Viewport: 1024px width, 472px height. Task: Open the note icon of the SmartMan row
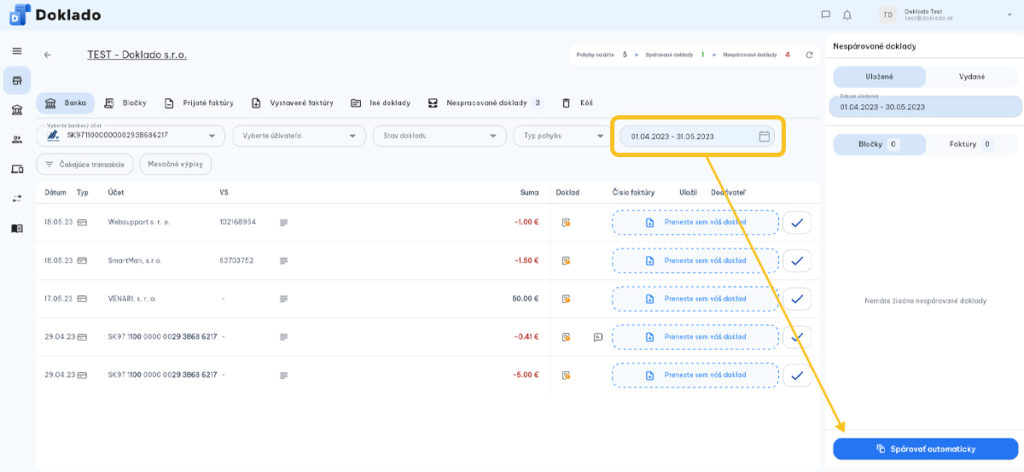283,260
